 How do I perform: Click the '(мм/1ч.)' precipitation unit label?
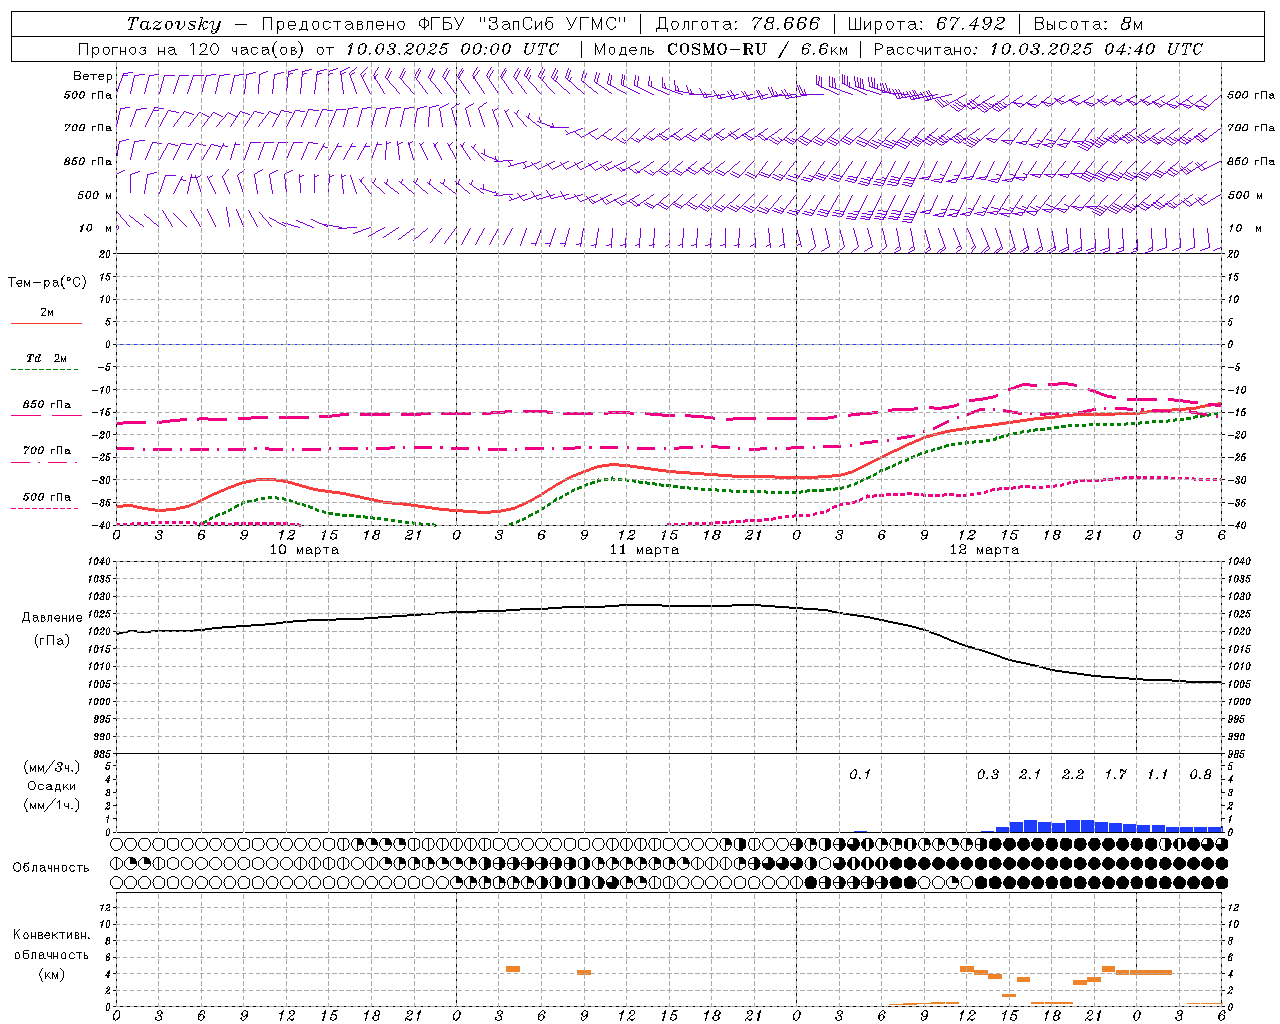pos(52,805)
